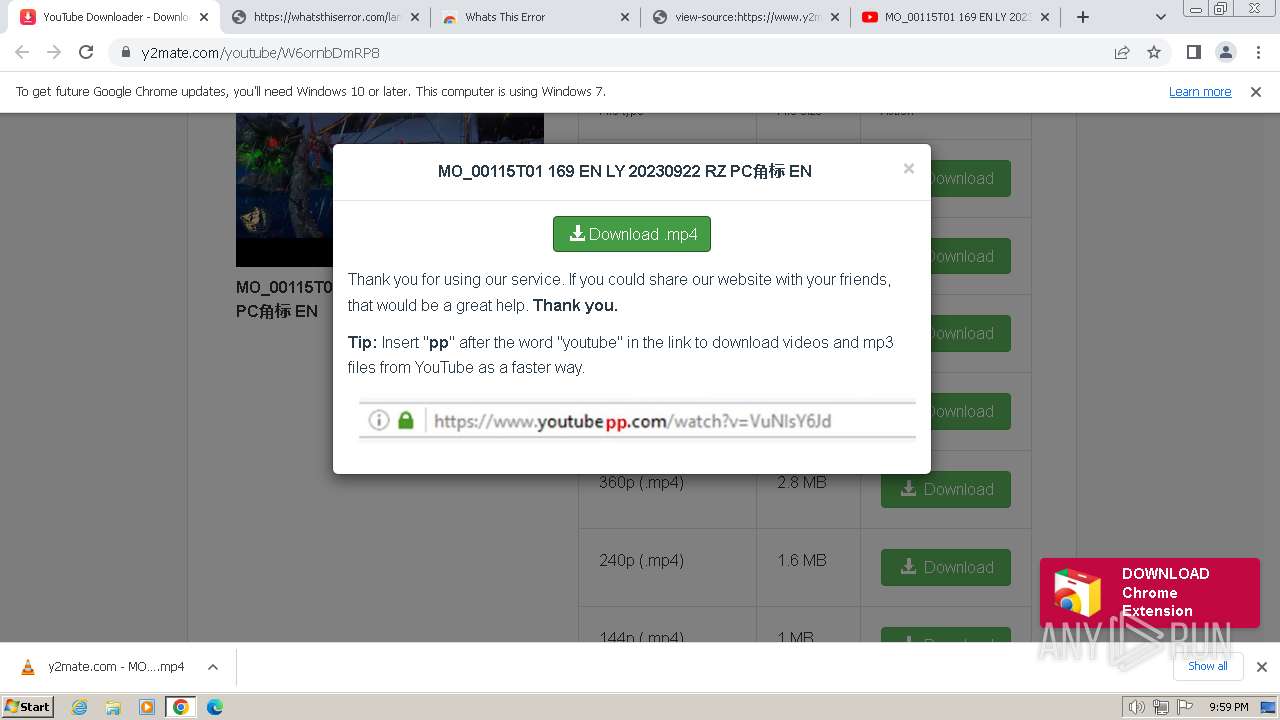Close the Whats This Error tab
This screenshot has width=1280, height=720.
tap(625, 17)
